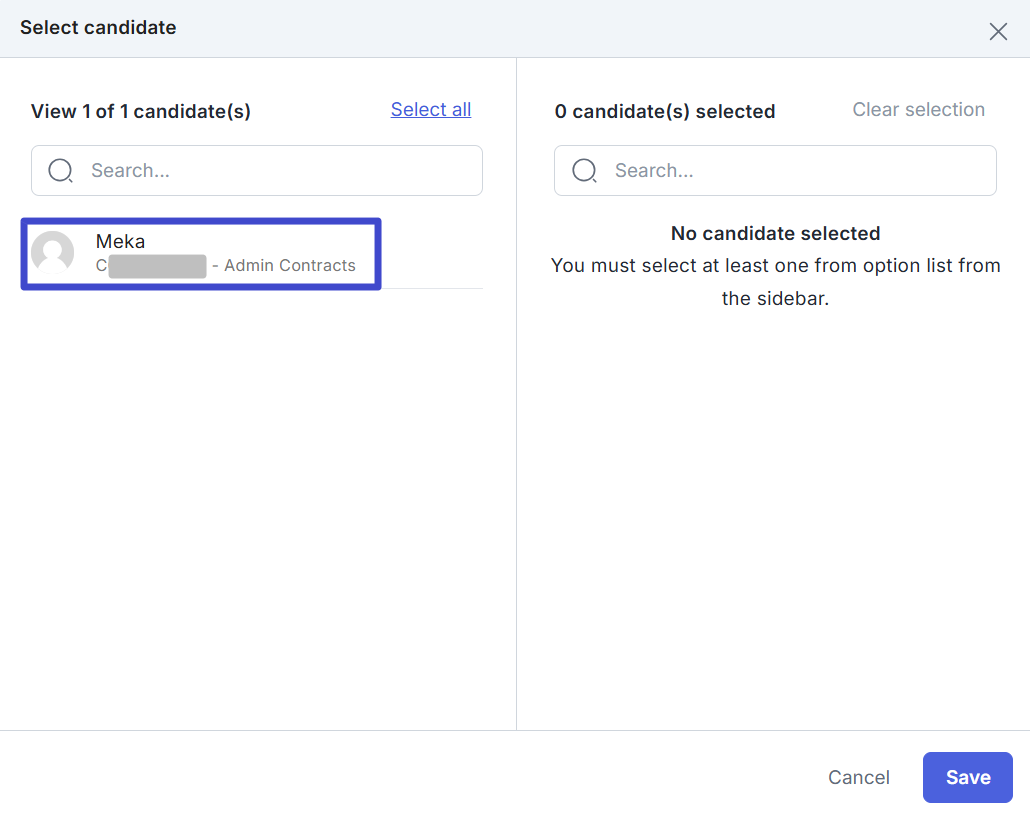Focus the candidate list search field
The width and height of the screenshot is (1030, 819).
coord(280,171)
